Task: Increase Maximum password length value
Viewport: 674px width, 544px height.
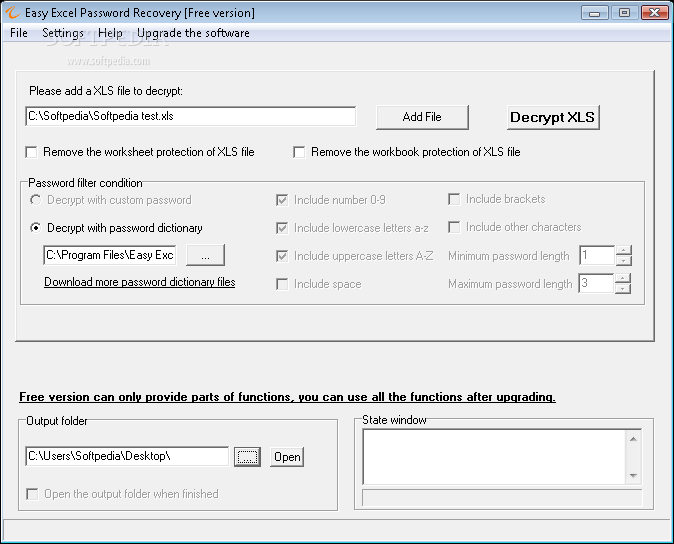Action: pos(623,278)
